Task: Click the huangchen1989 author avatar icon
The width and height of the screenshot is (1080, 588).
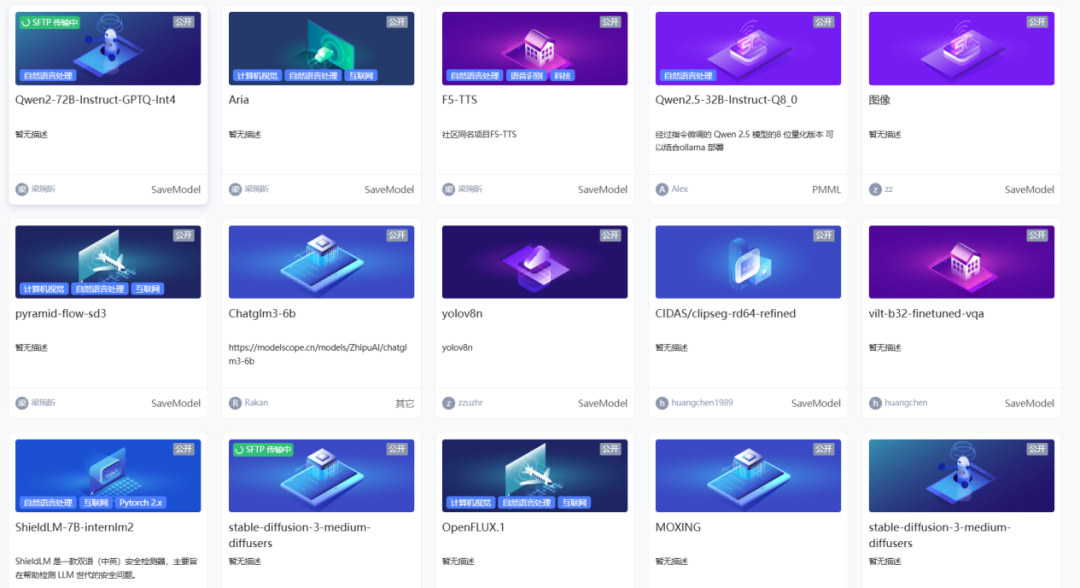Action: point(662,403)
